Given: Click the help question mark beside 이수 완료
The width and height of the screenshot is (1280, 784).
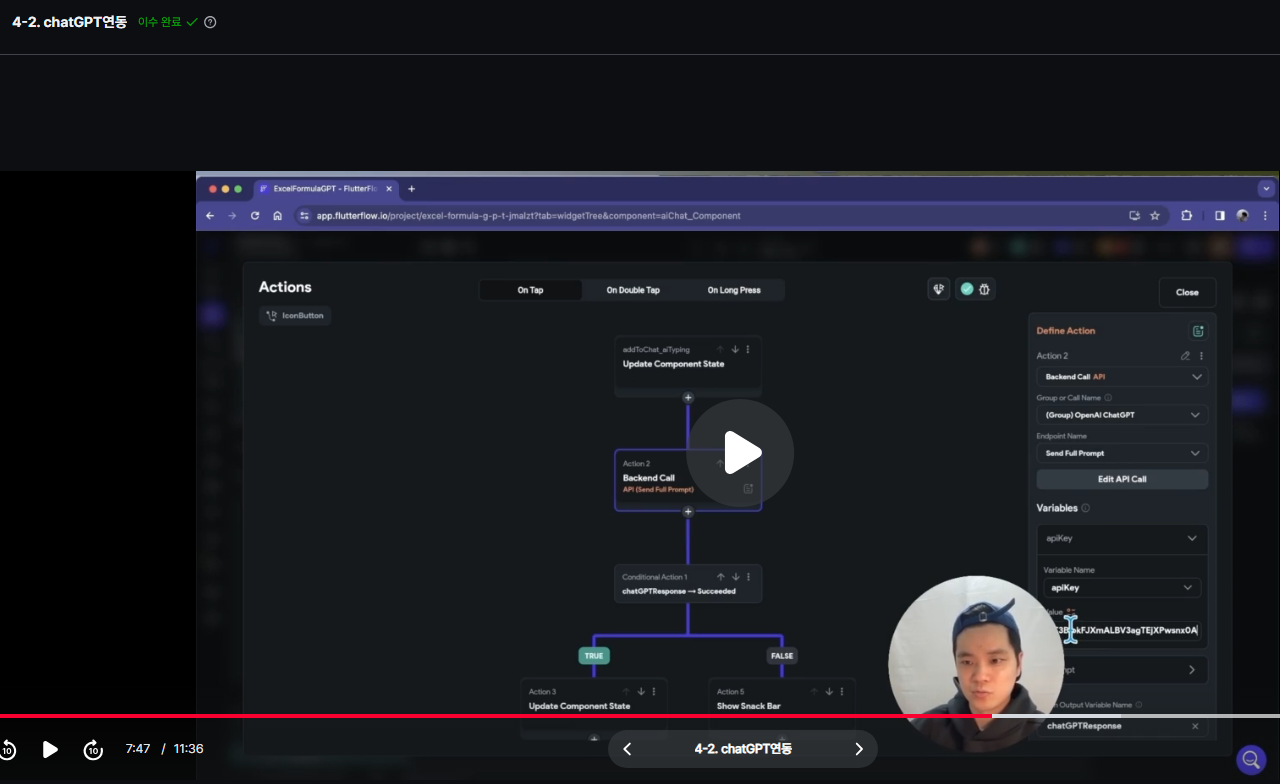Looking at the screenshot, I should coord(210,22).
